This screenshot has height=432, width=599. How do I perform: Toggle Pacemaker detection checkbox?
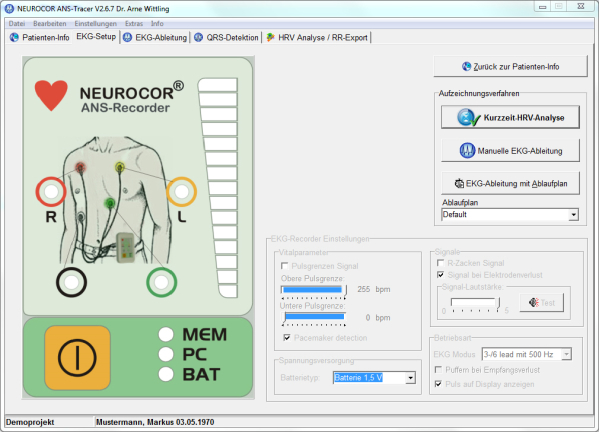pos(287,338)
